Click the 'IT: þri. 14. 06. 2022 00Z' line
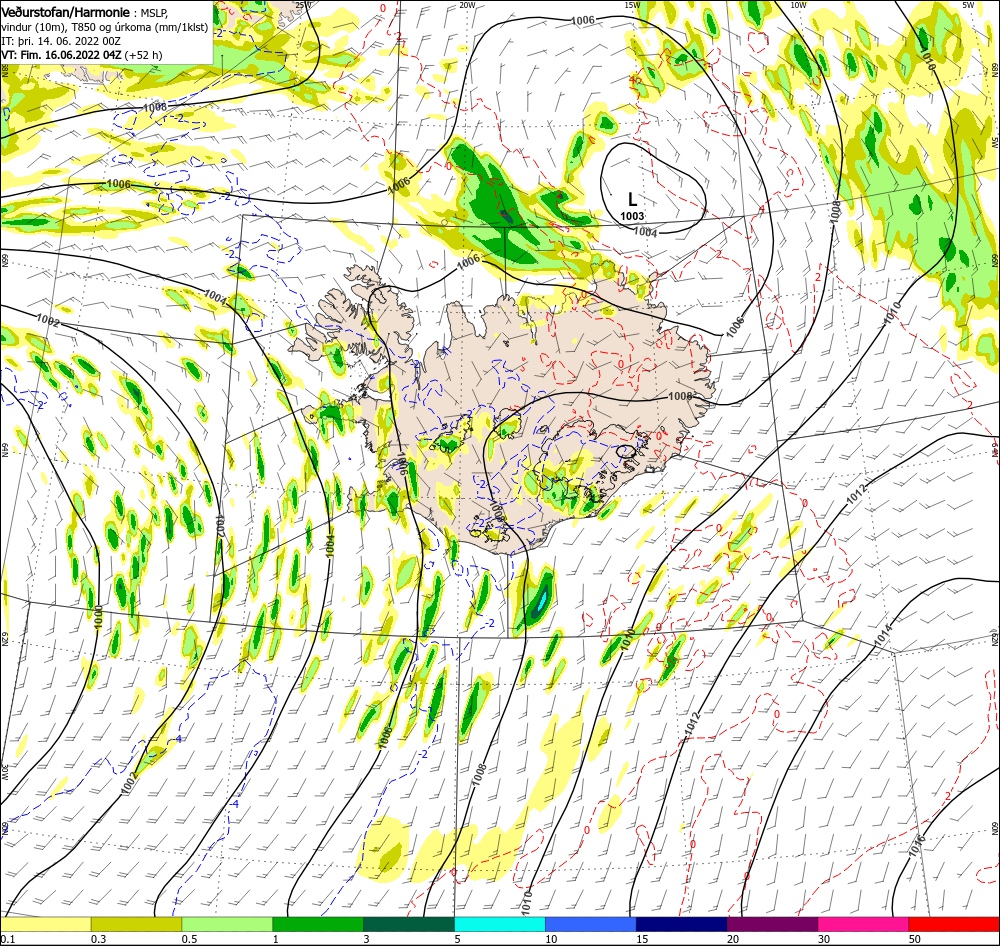The height and width of the screenshot is (946, 1000). [61, 41]
